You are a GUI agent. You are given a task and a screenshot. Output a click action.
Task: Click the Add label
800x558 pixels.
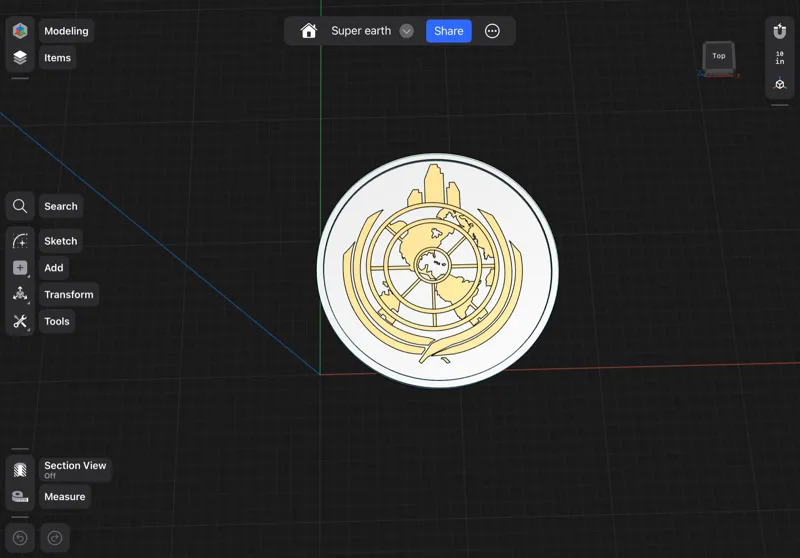(54, 268)
